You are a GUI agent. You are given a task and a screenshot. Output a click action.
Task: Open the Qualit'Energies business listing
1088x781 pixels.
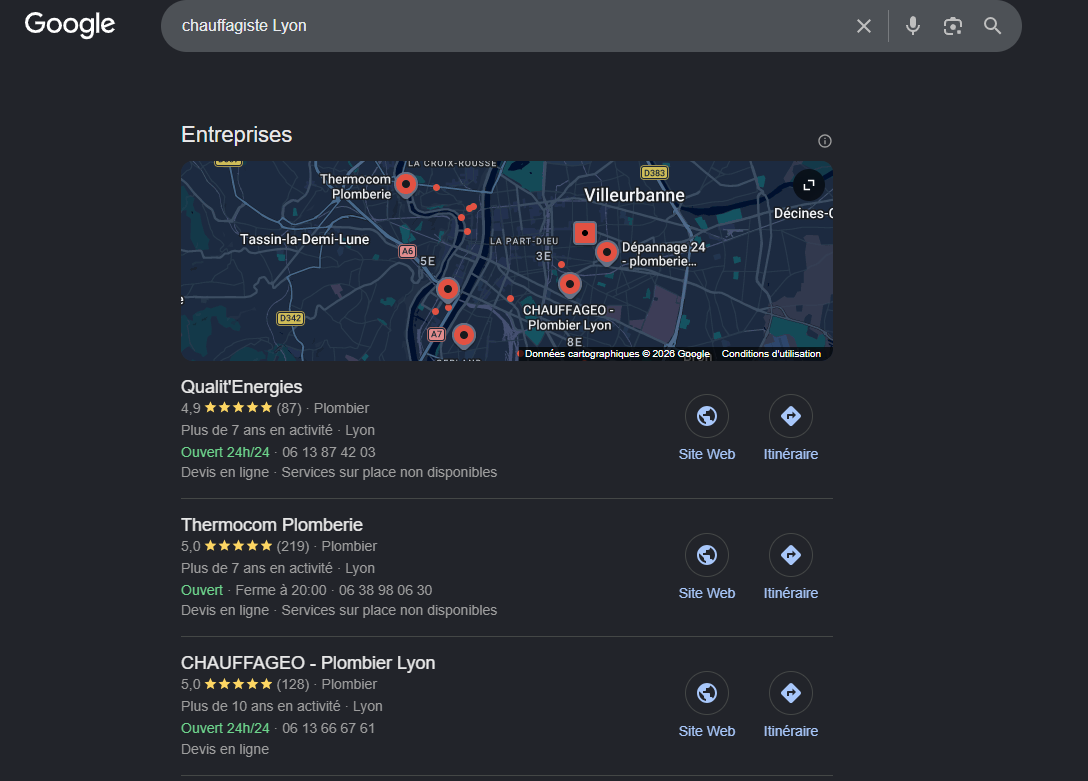241,387
